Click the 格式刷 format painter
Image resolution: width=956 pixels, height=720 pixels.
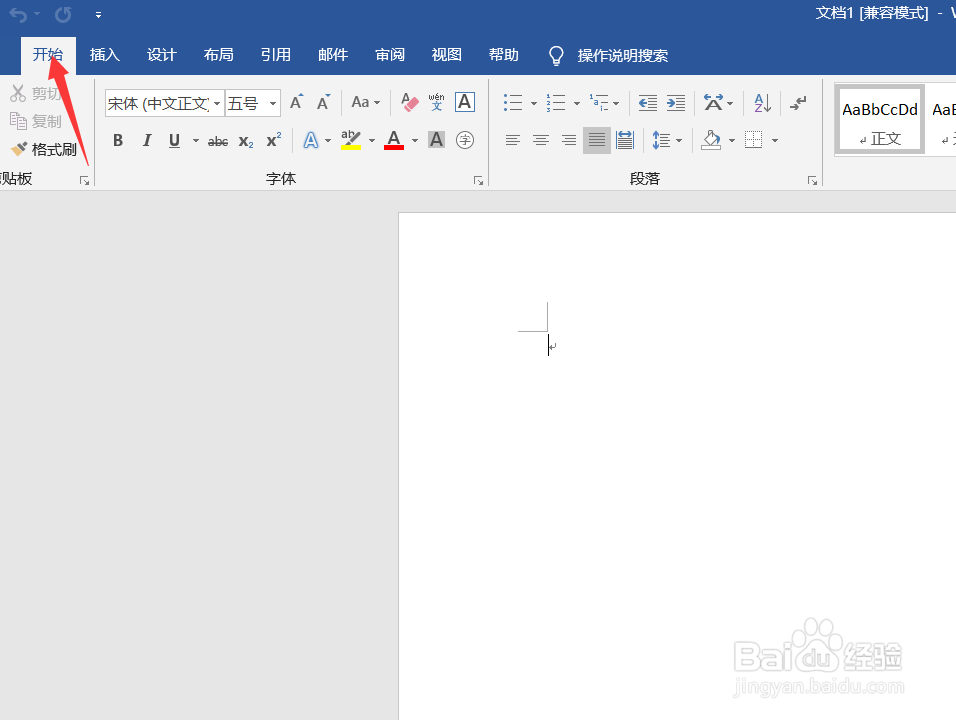[43, 149]
